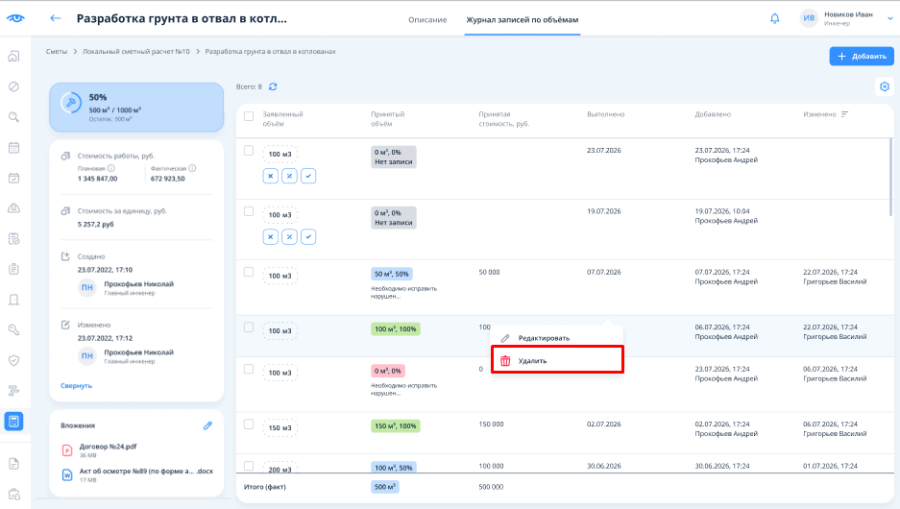900x509 pixels.
Task: Tick the checkbox for the 23.07.2026 17:24 unrecorded row
Action: click(x=249, y=150)
